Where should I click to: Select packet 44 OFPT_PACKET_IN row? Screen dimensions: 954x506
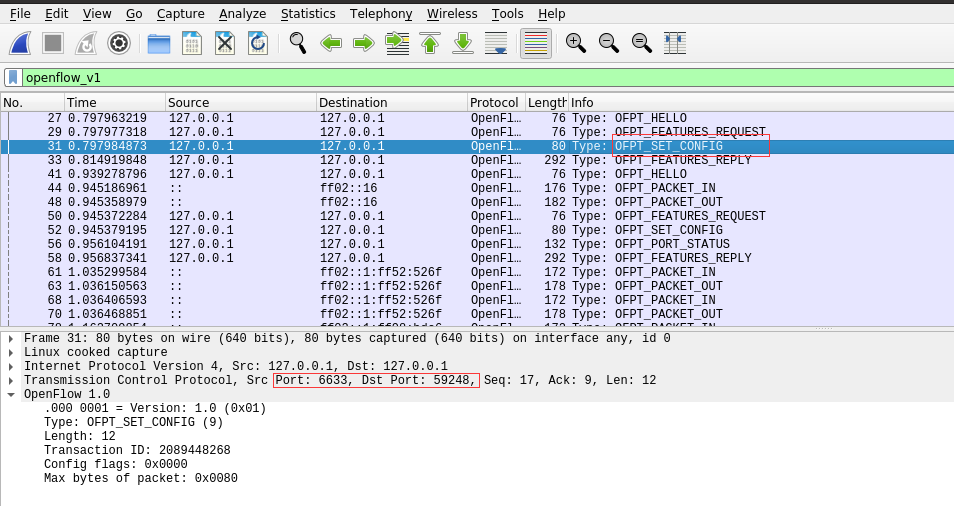(x=477, y=188)
